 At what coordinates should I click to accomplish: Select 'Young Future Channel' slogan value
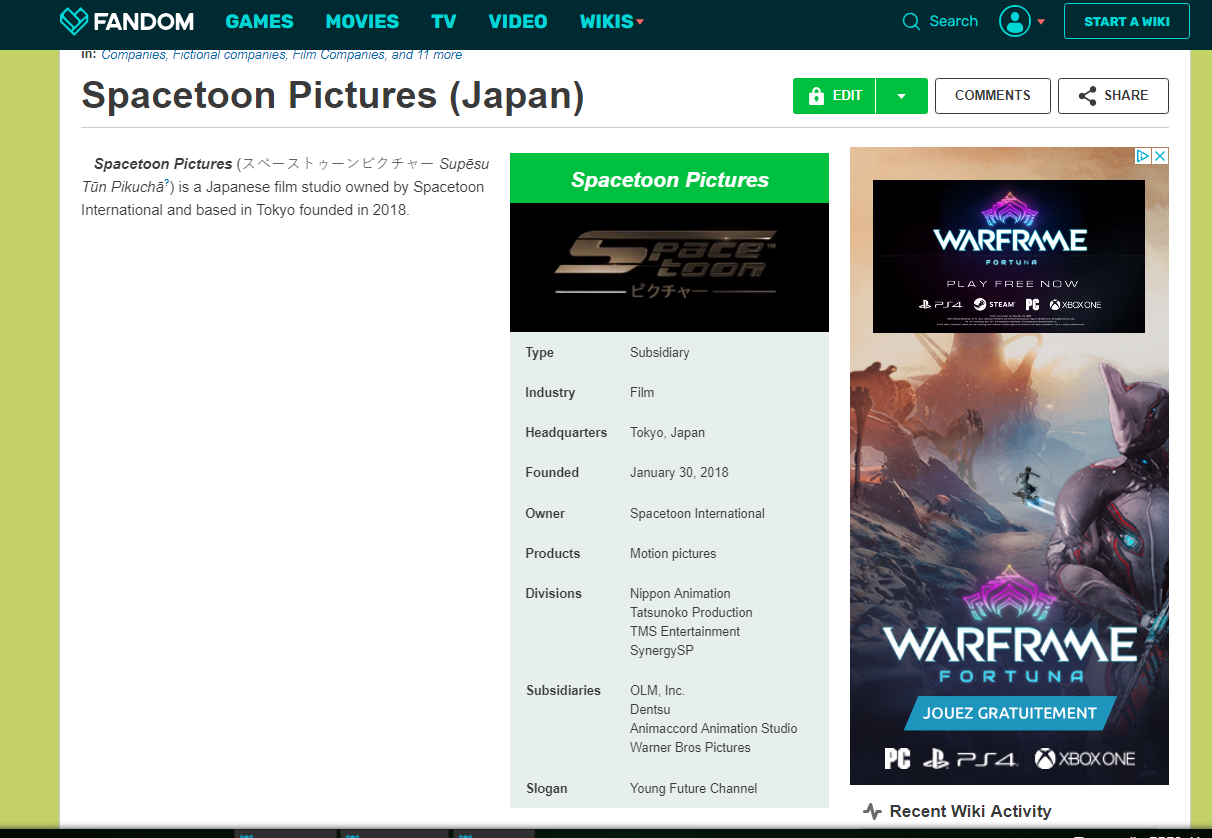693,789
